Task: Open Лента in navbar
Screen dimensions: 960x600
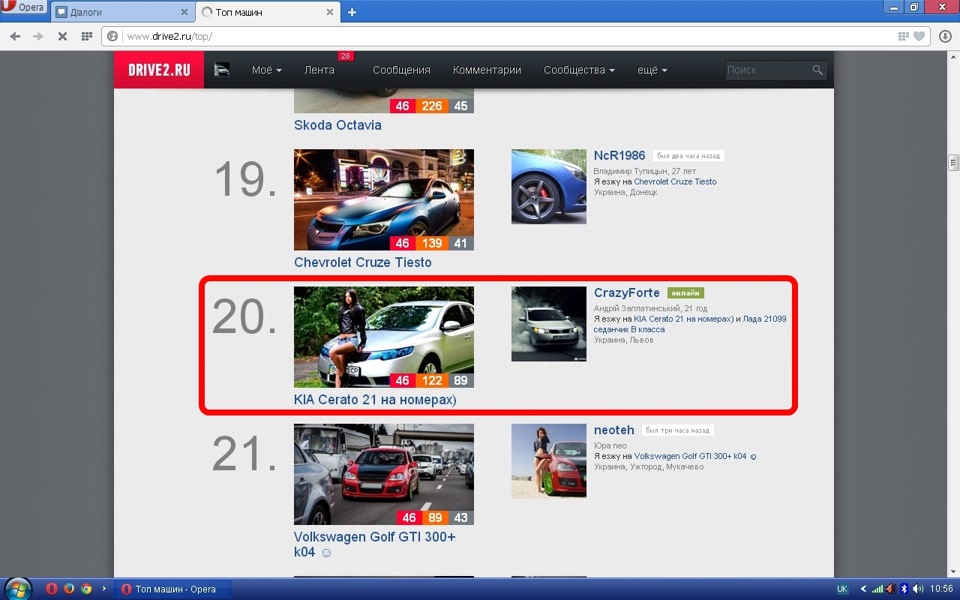Action: coord(319,70)
